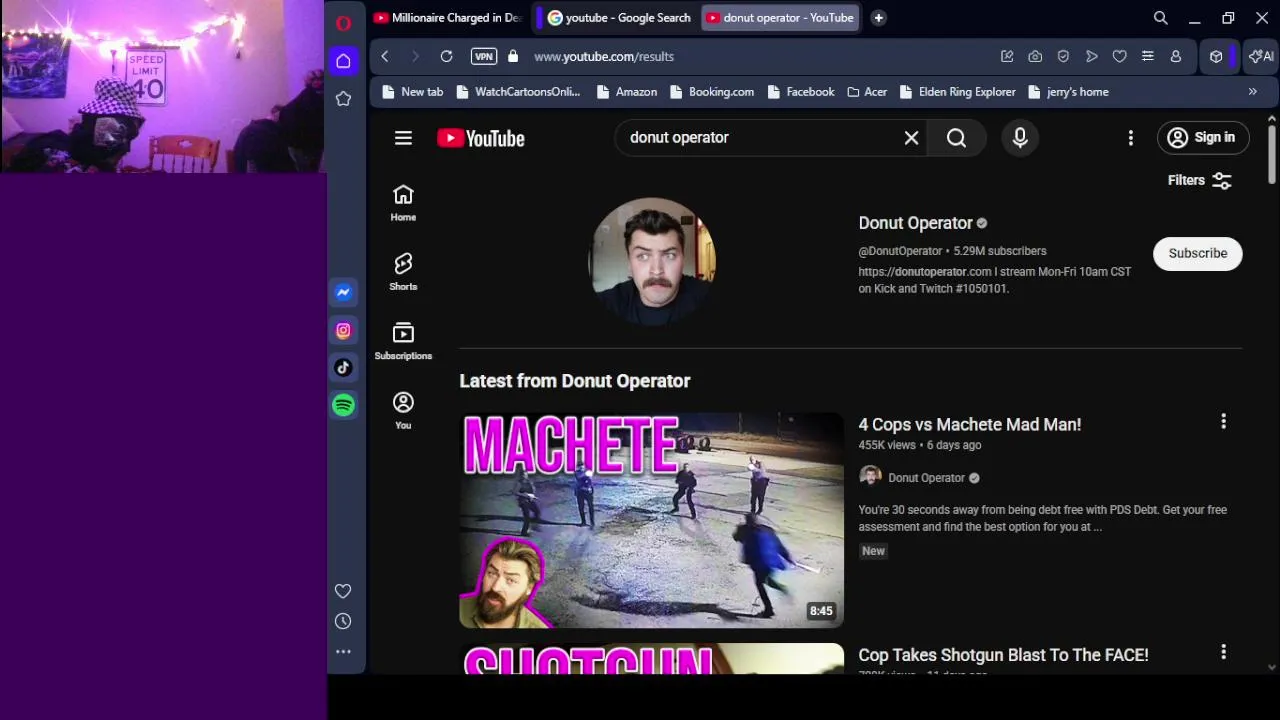
Task: View site info via padlock icon
Action: click(x=513, y=57)
